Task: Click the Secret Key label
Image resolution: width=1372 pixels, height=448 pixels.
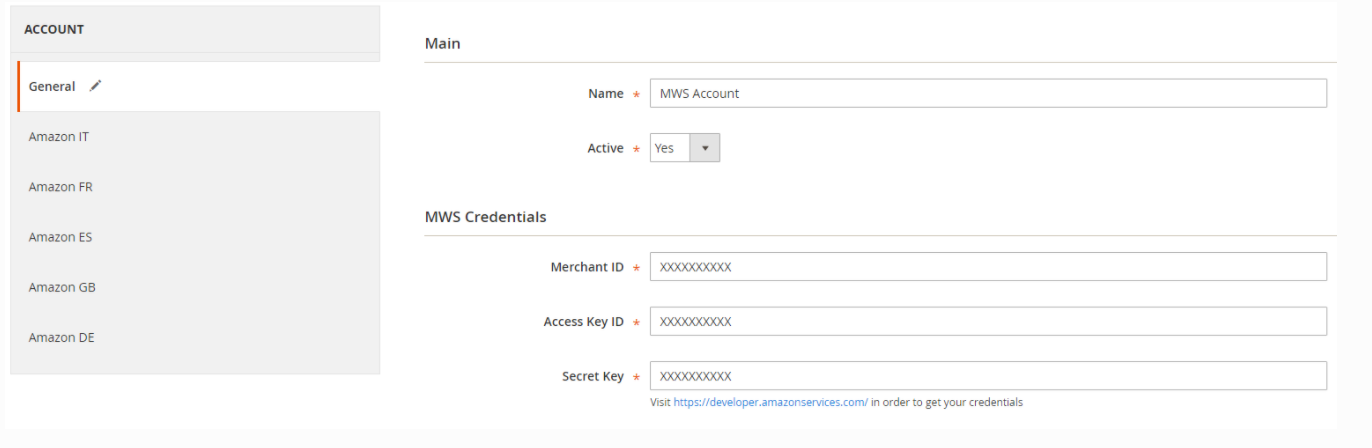Action: click(593, 376)
